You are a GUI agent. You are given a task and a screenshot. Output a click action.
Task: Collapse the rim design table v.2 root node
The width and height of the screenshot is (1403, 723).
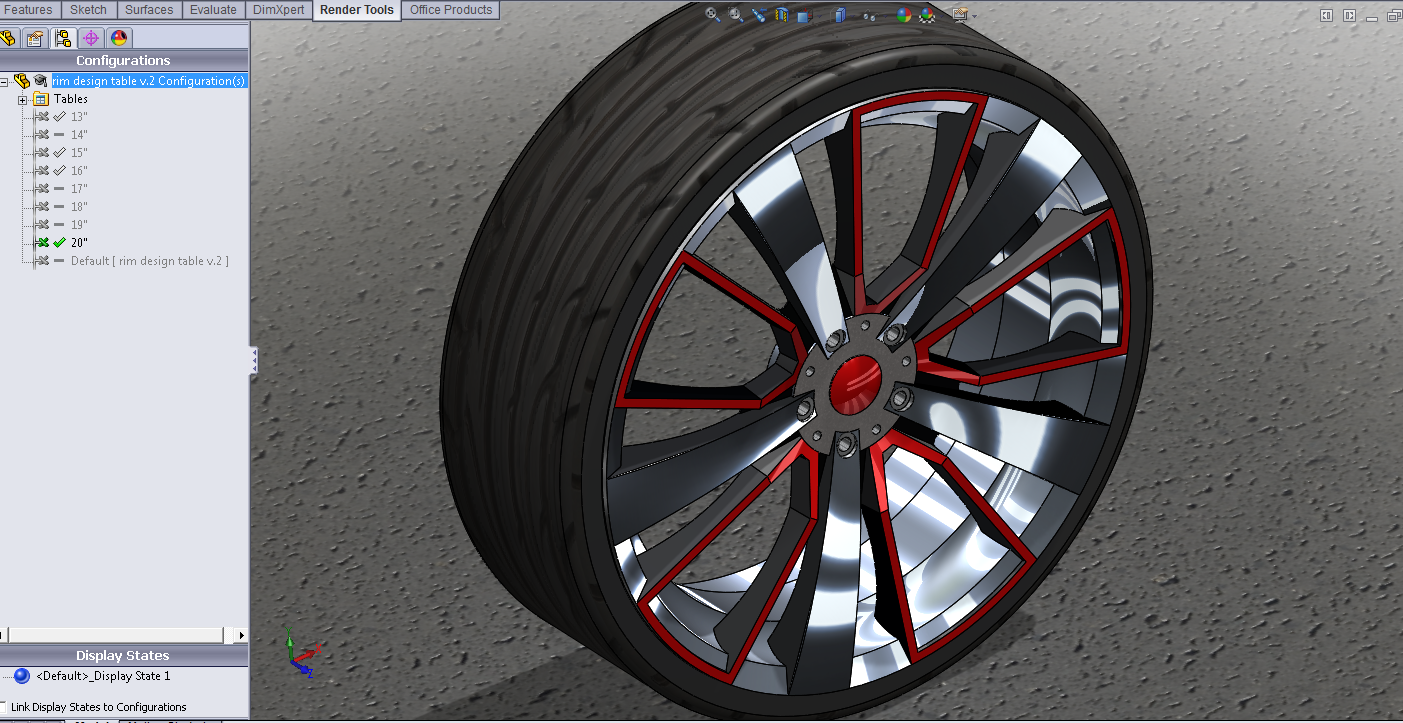coord(4,81)
